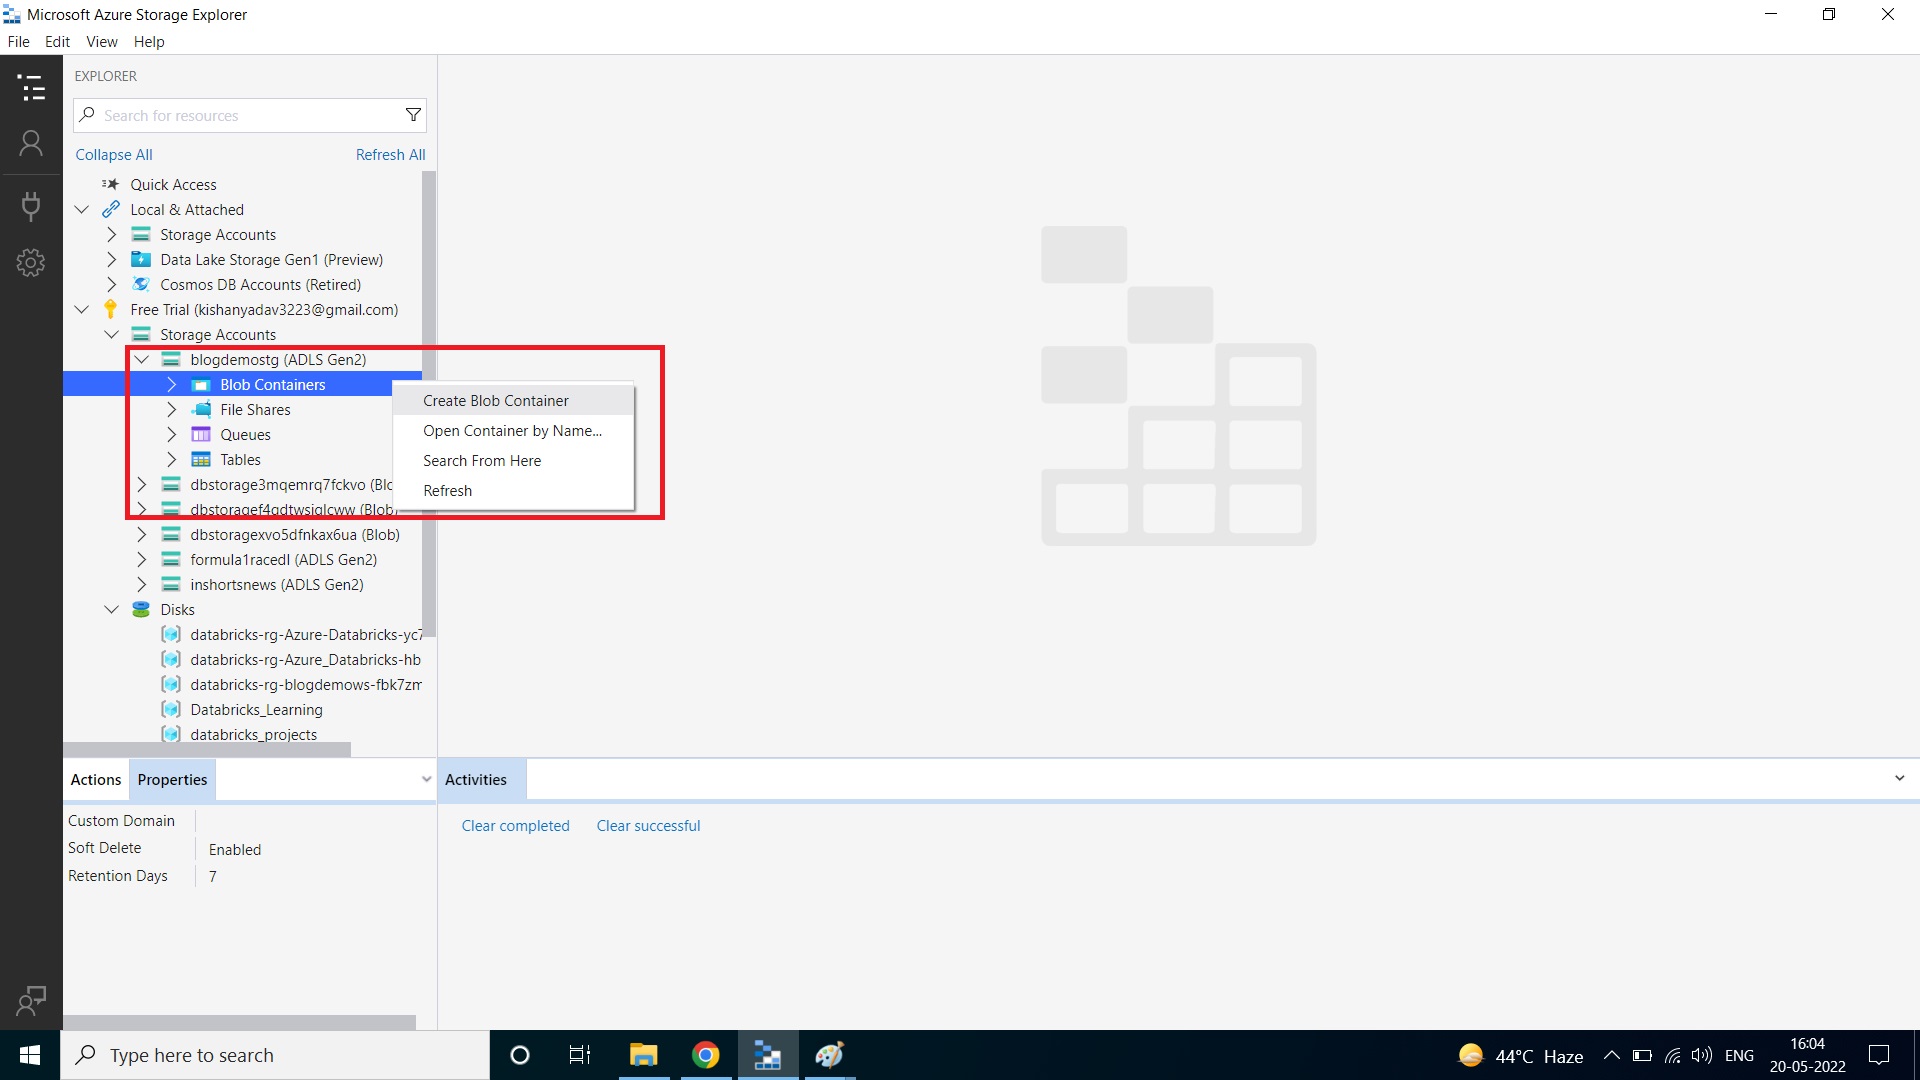
Task: Open the Settings gear in sidebar
Action: click(x=31, y=263)
